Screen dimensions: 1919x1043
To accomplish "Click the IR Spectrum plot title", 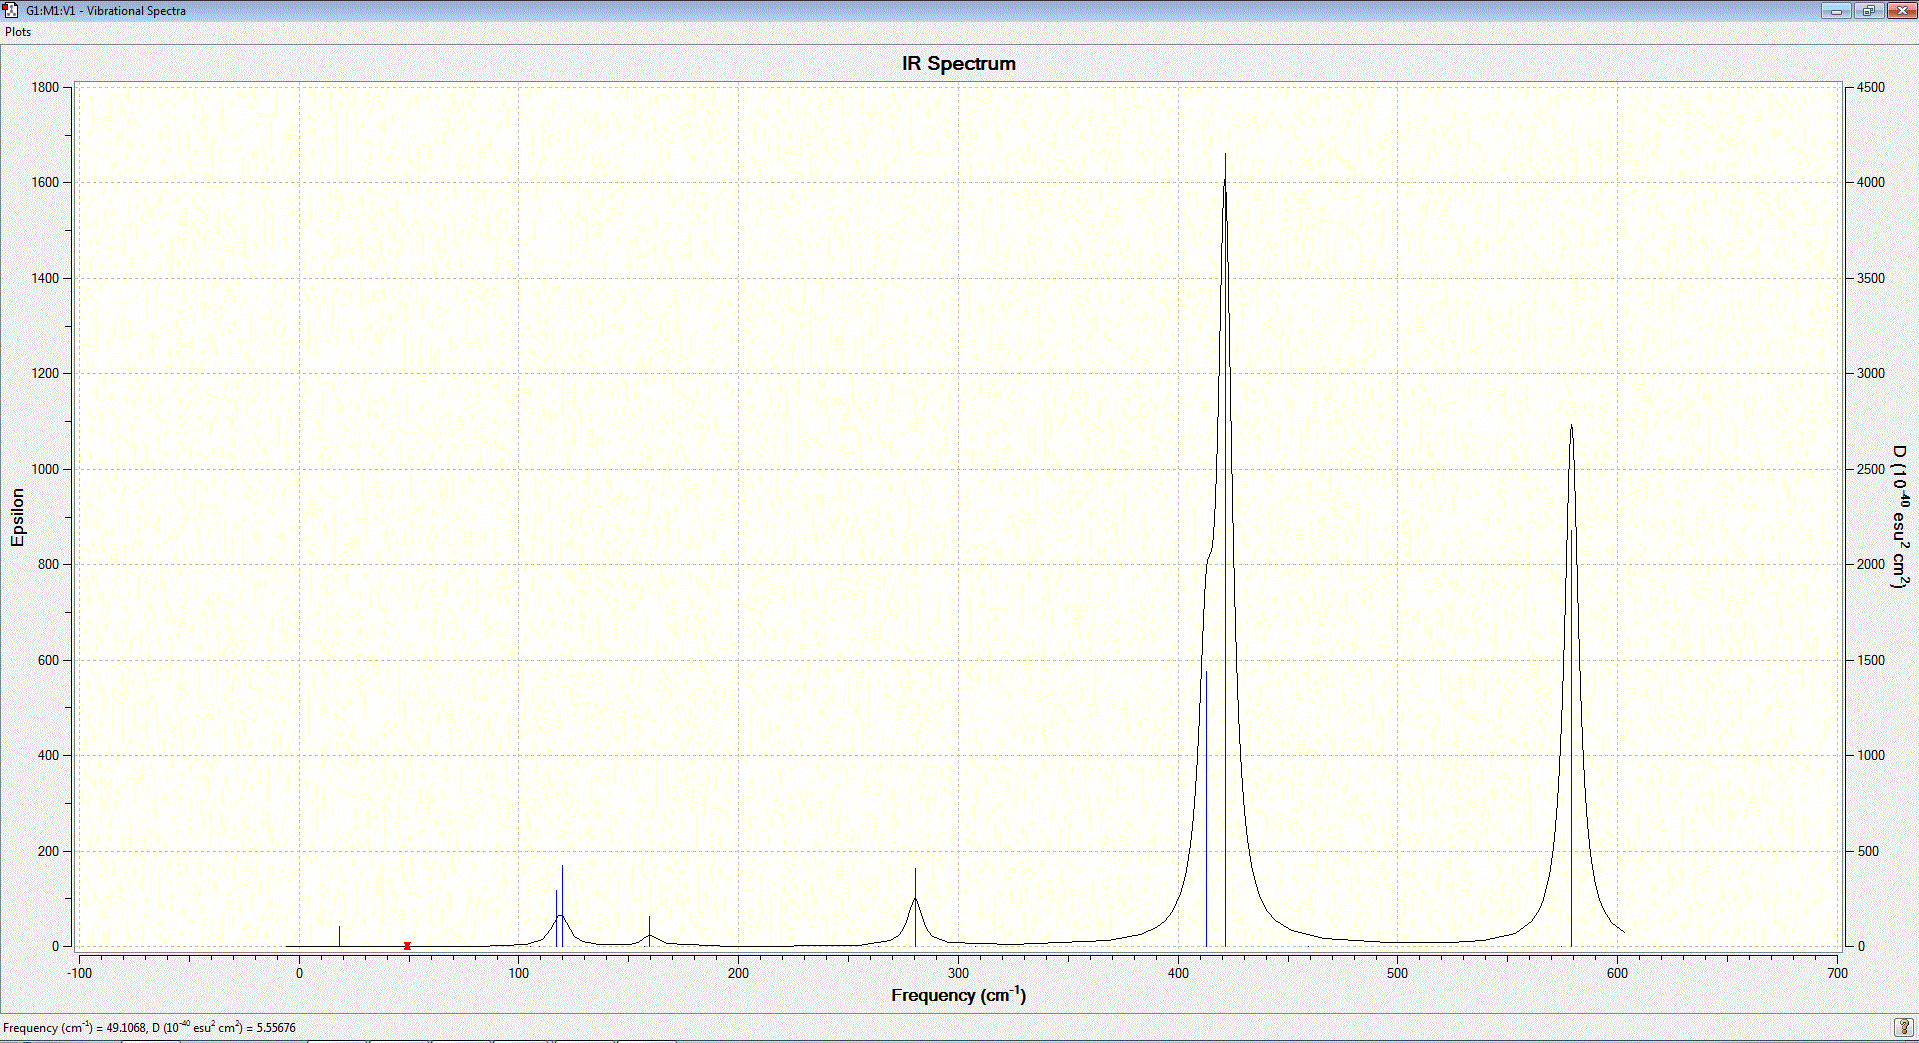I will coord(958,63).
